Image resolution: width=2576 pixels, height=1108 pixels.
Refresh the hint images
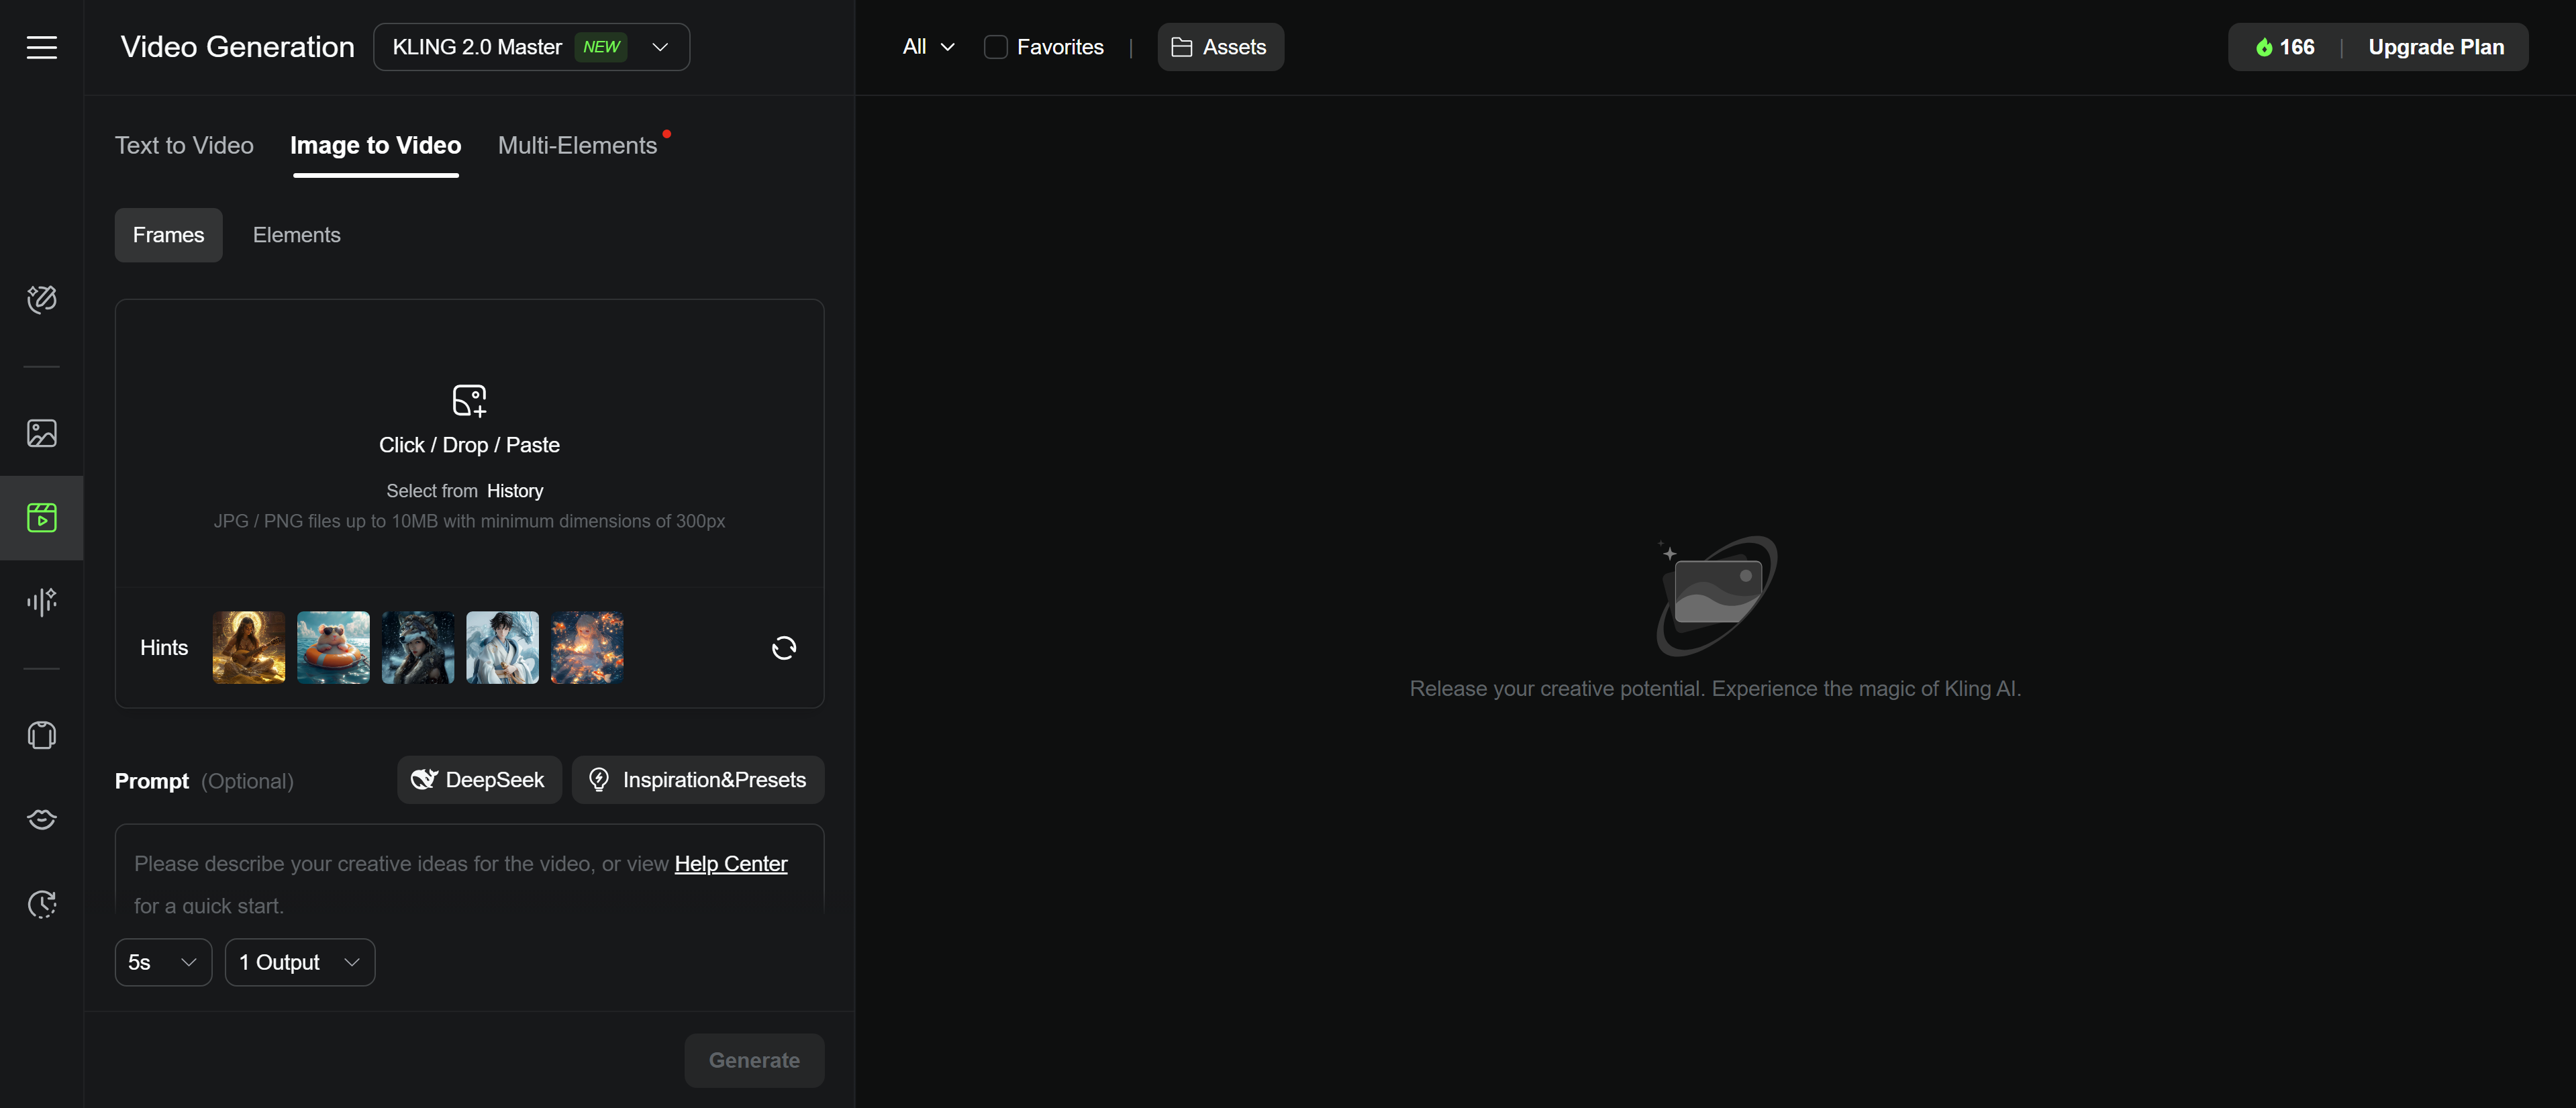(x=784, y=648)
